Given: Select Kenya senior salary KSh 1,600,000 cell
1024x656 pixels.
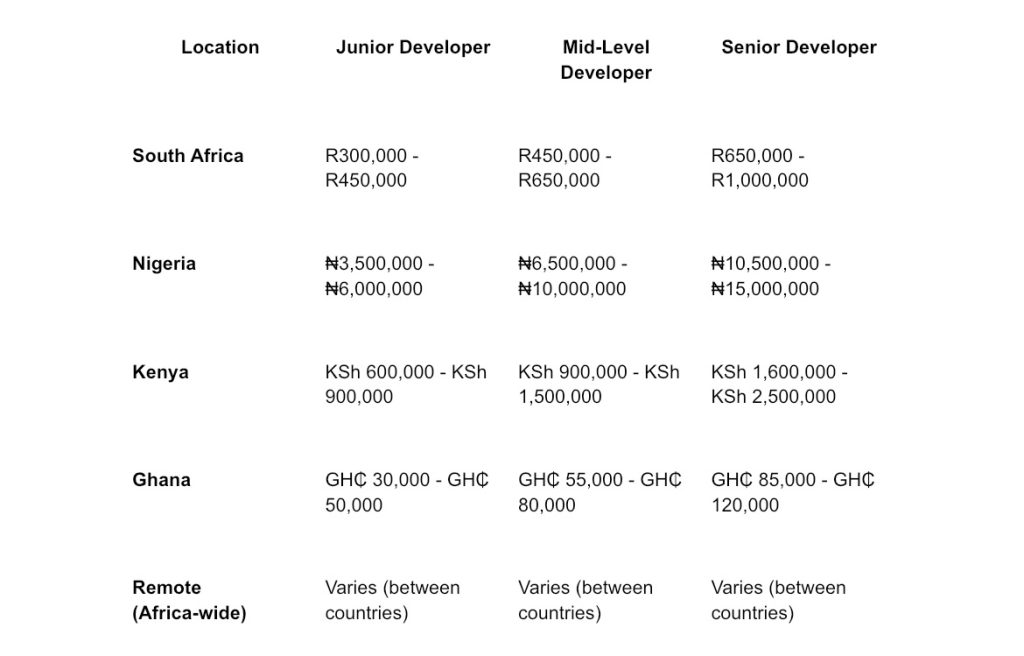Looking at the screenshot, I should pyautogui.click(x=779, y=384).
